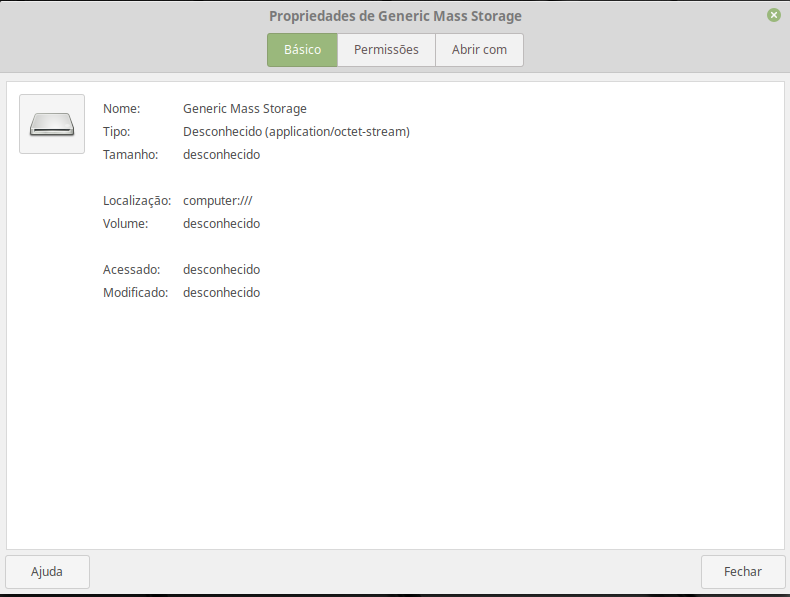Screen dimensions: 790x597
Task: Click the Tipo value Desconhecido (application/octet-stream)
Action: (x=296, y=132)
